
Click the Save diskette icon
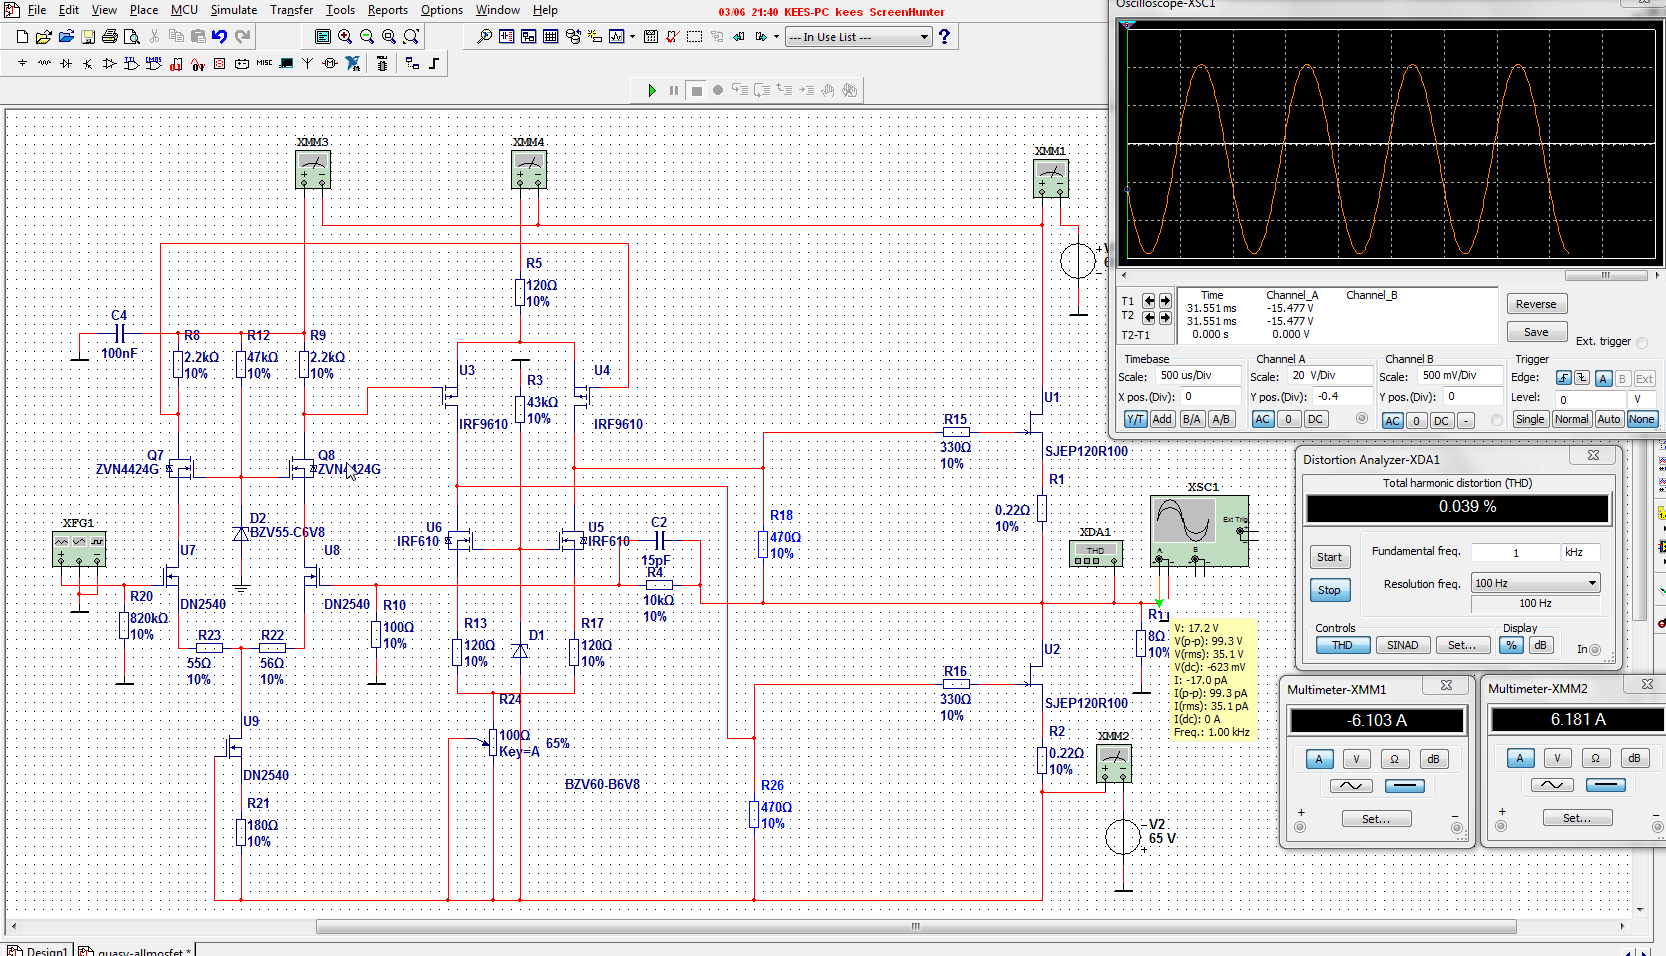[88, 37]
